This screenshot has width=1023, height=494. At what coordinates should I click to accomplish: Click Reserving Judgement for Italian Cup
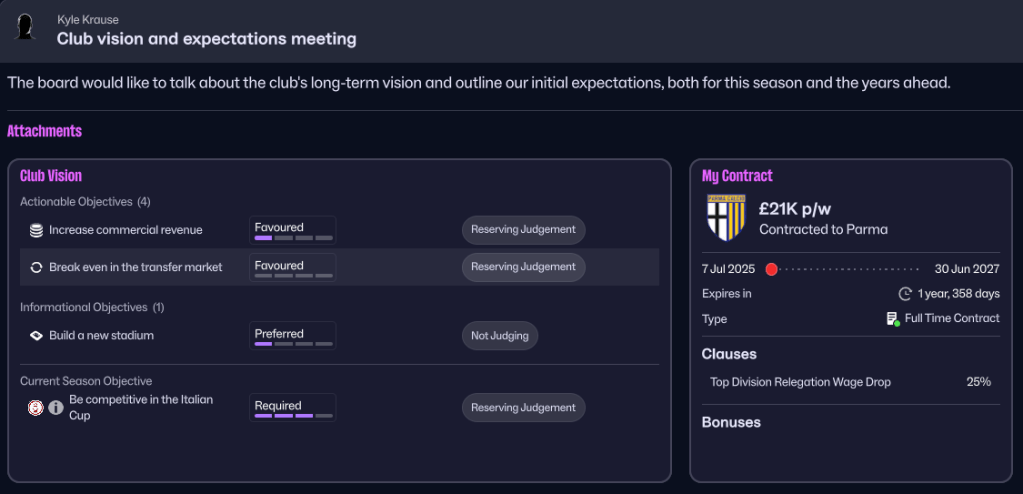(x=523, y=407)
